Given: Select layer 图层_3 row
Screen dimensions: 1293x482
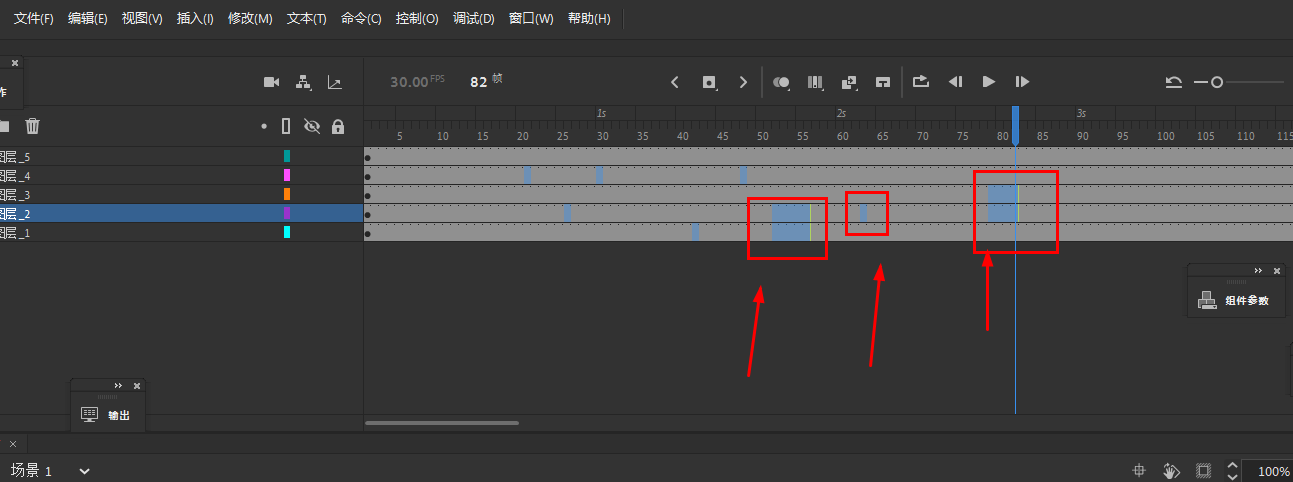Looking at the screenshot, I should coord(180,194).
